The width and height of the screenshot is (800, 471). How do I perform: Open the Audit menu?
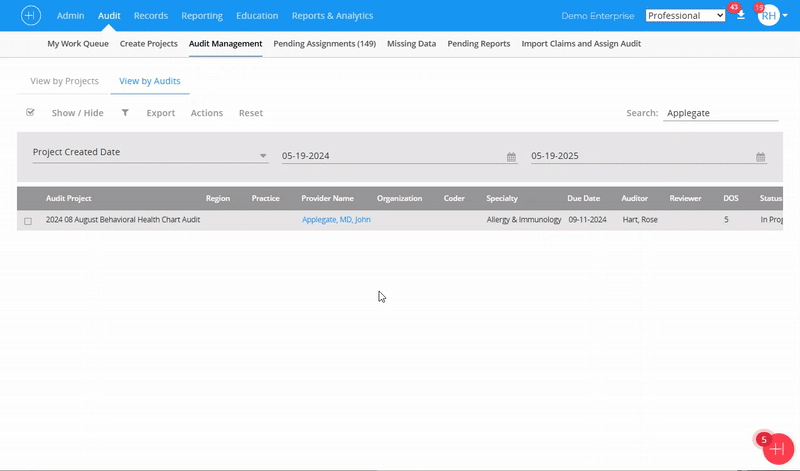coord(109,16)
